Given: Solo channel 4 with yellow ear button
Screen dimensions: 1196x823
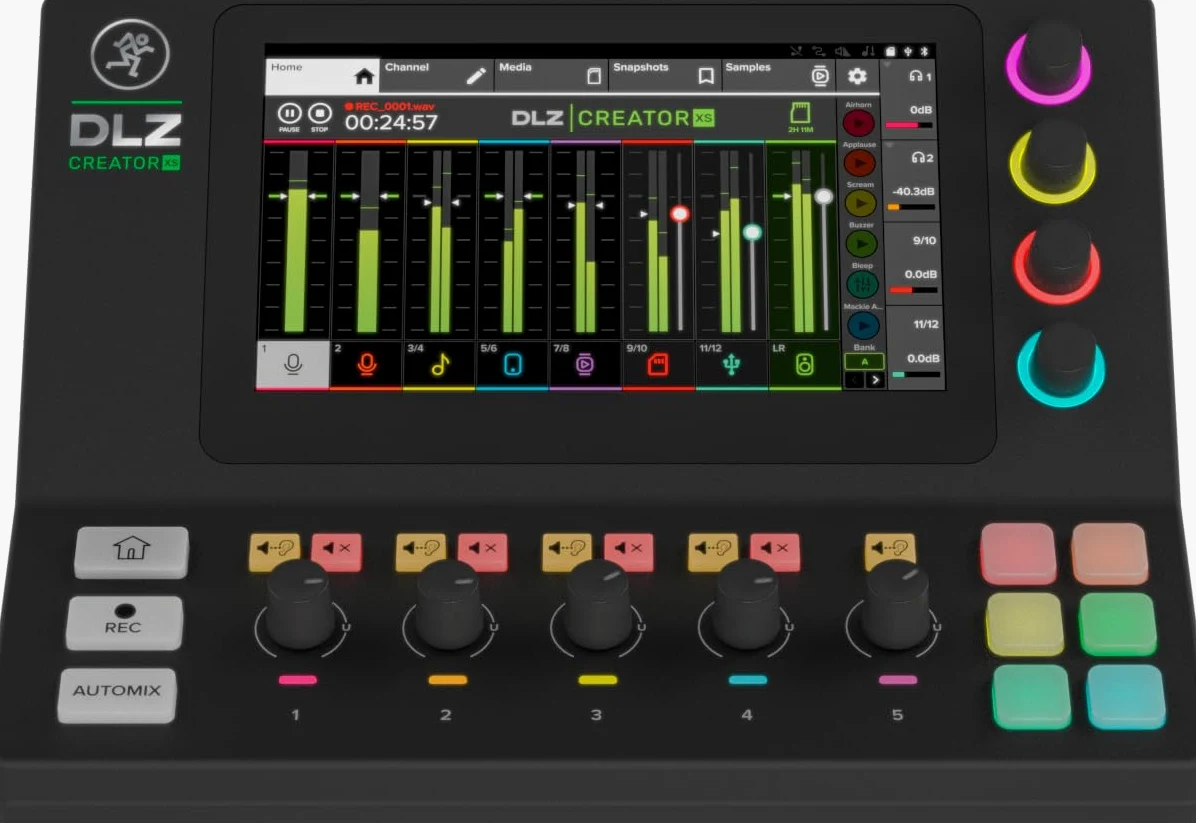Looking at the screenshot, I should coord(713,551).
